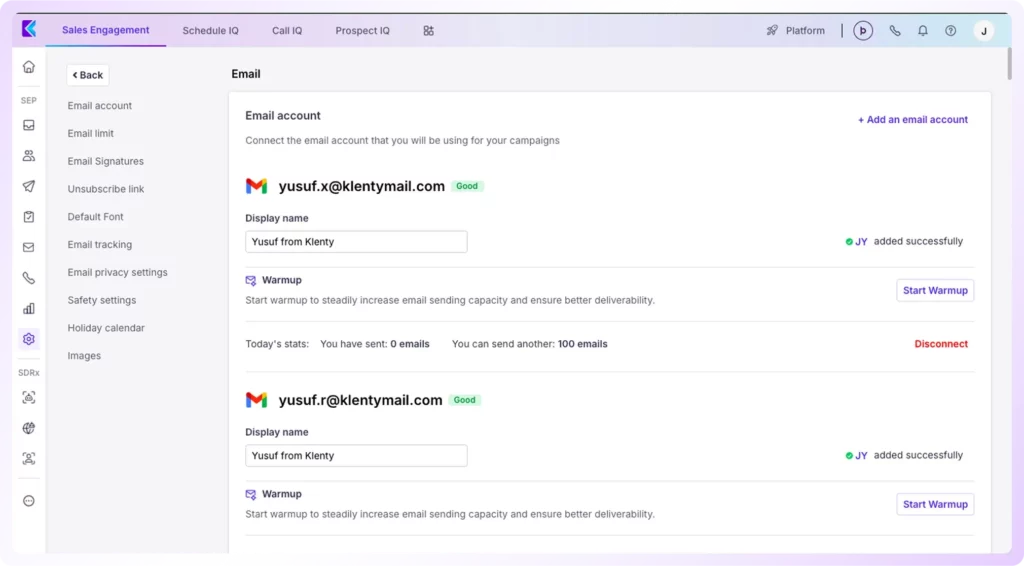Start Warmup for yusuf.r@klentymail.com

[x=935, y=504]
